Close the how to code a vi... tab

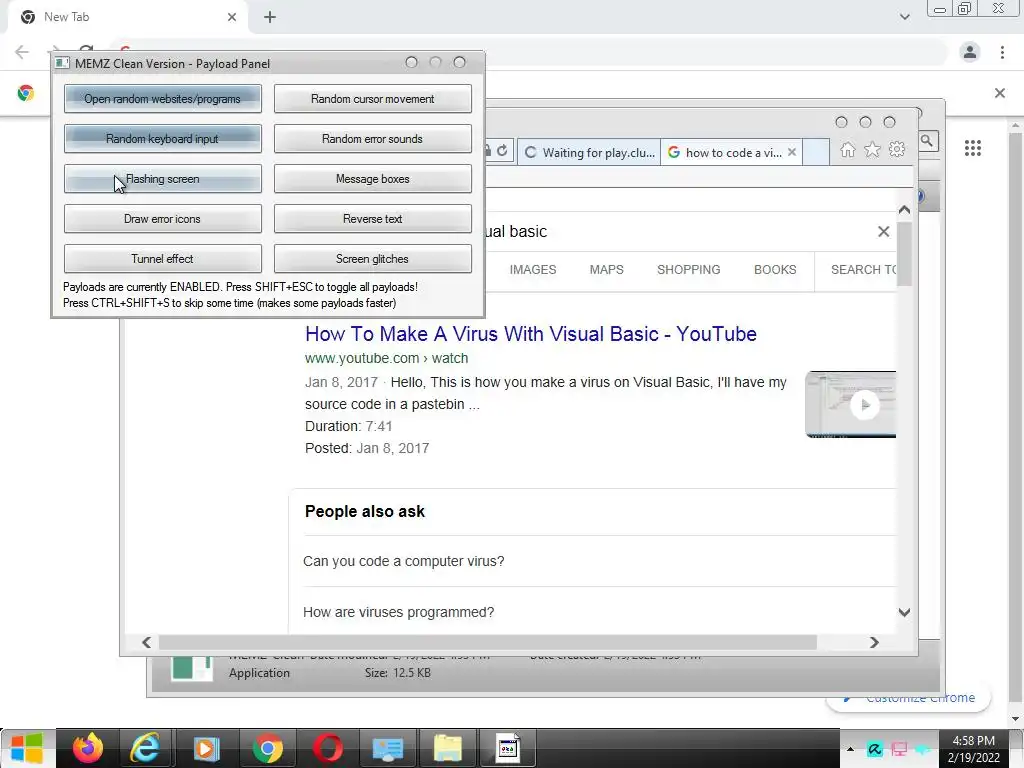(x=792, y=152)
